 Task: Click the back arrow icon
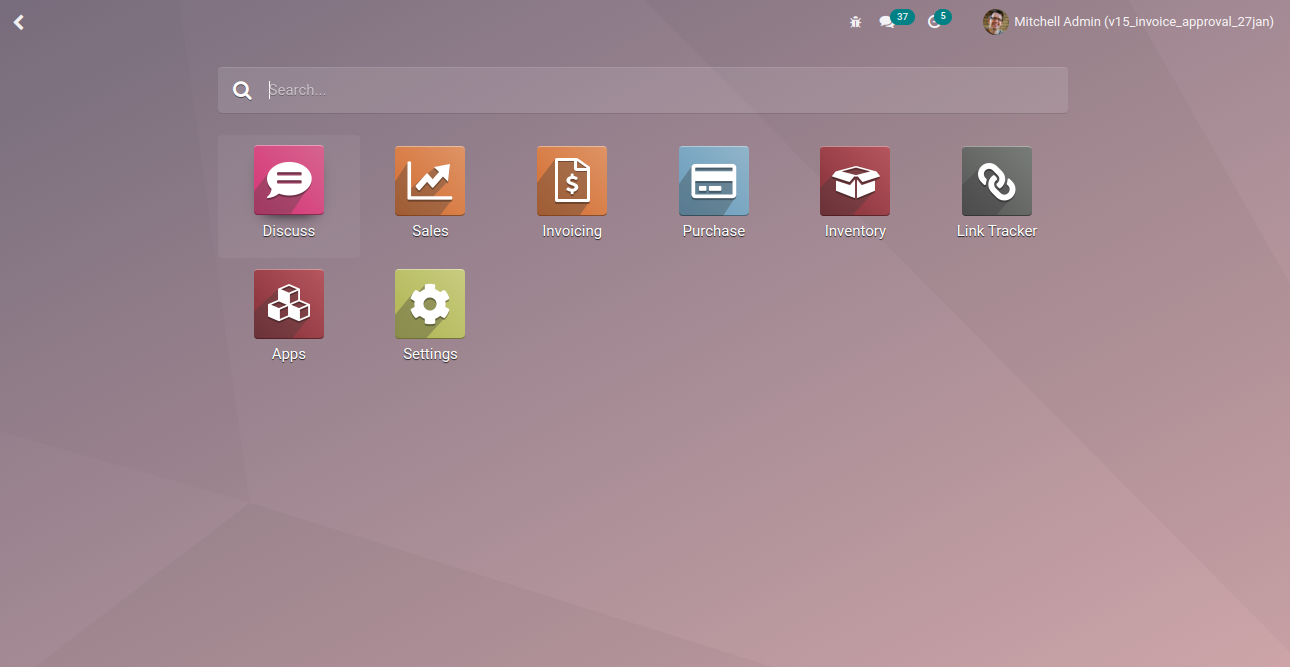(x=18, y=22)
